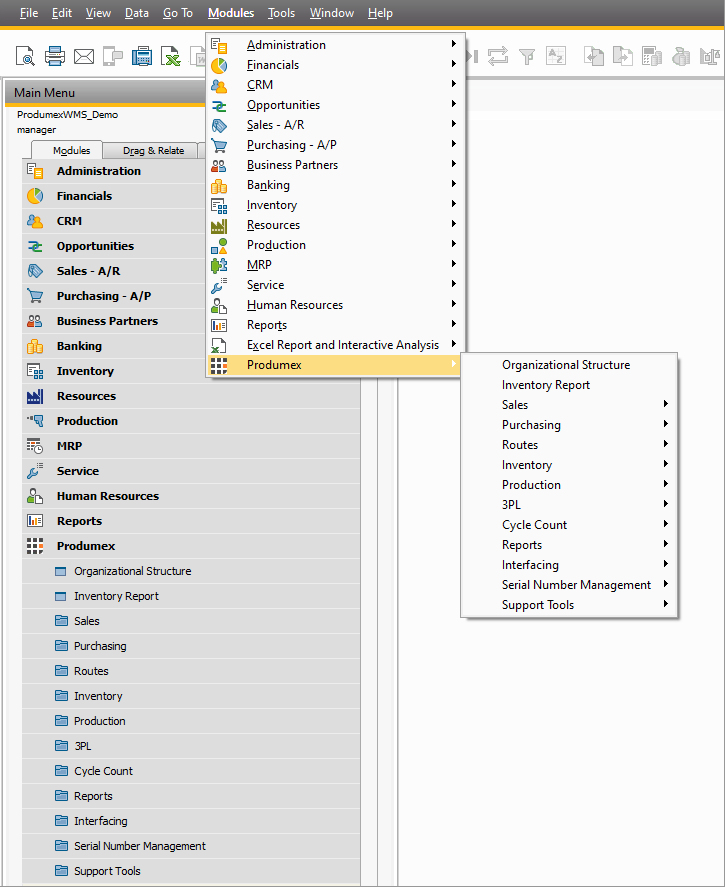Viewport: 725px width, 887px height.
Task: Open Human Resources in Main Menu panel
Action: pos(191,496)
